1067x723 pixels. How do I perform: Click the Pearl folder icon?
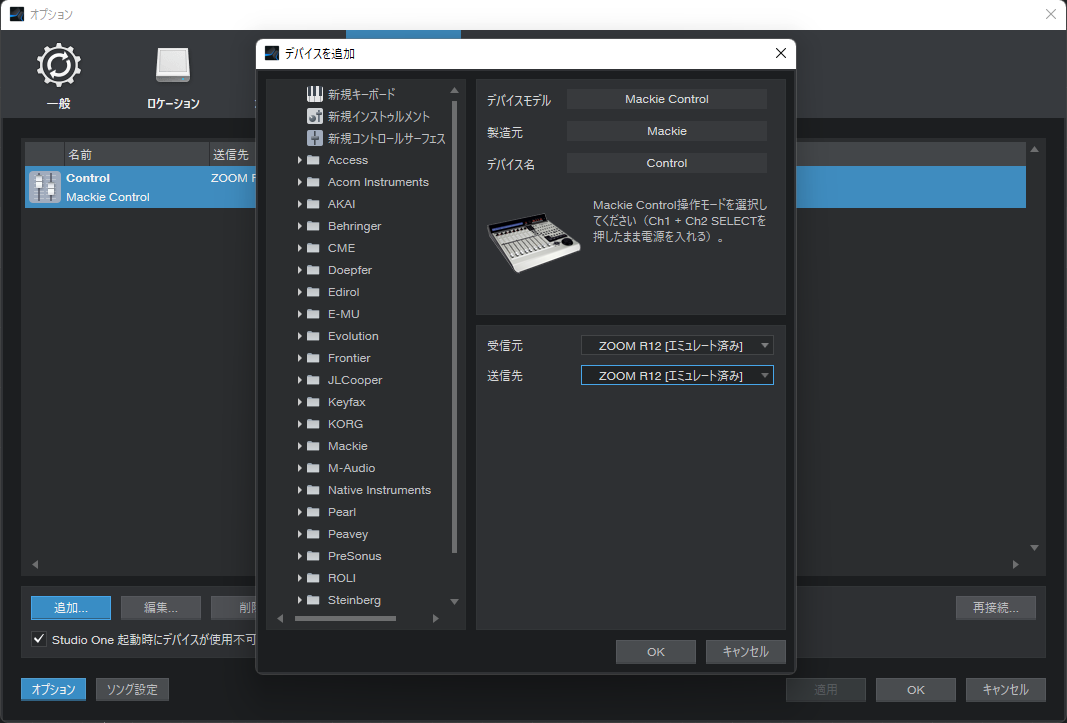[313, 512]
